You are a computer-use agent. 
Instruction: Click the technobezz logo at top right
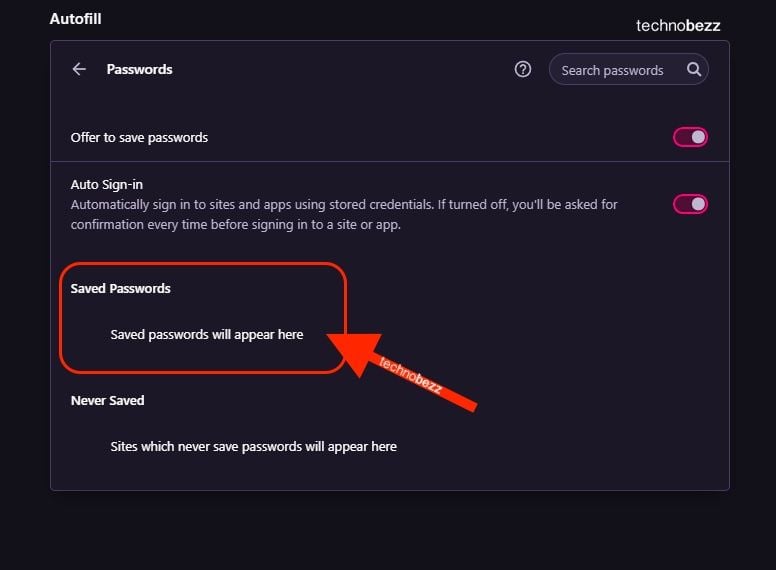tap(678, 25)
